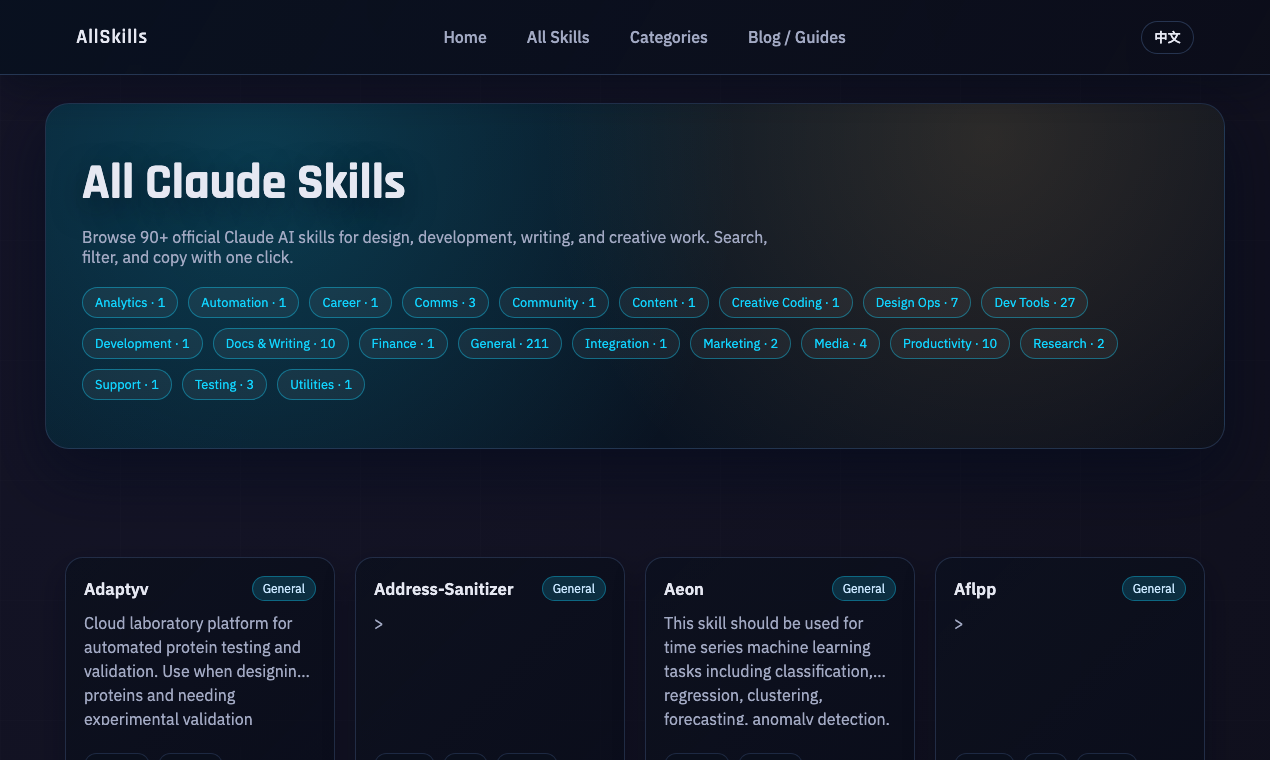Open the Aflpp skill card title
The width and height of the screenshot is (1270, 760).
point(975,589)
